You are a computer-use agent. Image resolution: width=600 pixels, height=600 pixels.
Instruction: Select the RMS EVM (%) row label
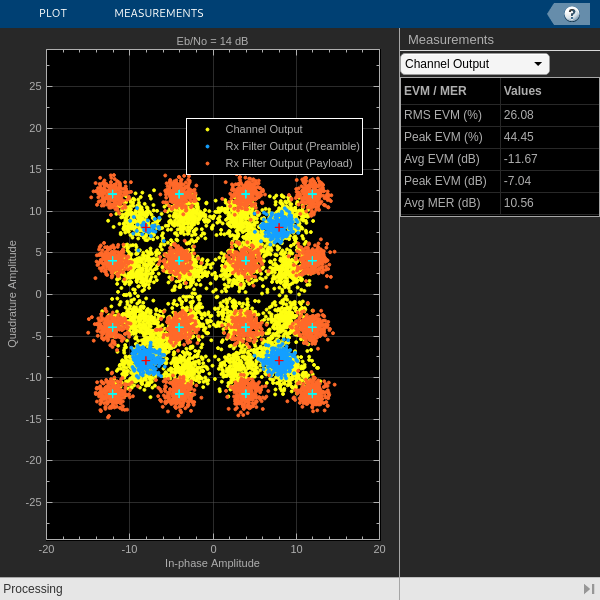[443, 115]
